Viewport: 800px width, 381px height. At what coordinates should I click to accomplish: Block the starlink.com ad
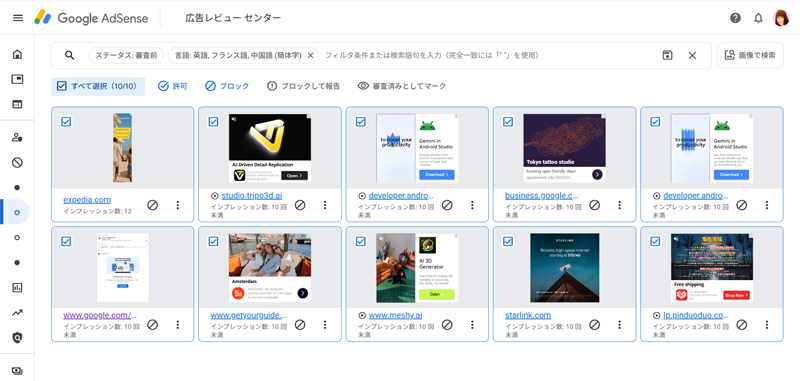[594, 324]
